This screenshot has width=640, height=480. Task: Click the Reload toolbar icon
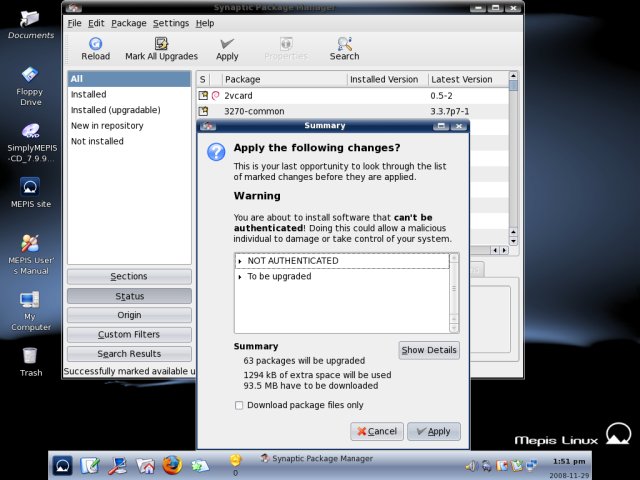[96, 44]
